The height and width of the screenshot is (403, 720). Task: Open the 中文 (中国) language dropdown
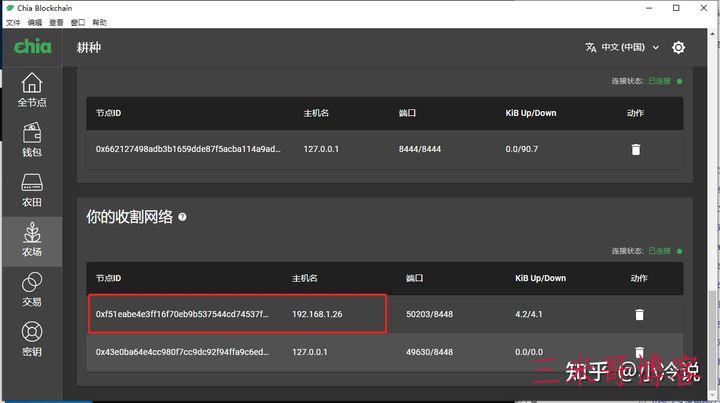click(x=630, y=47)
